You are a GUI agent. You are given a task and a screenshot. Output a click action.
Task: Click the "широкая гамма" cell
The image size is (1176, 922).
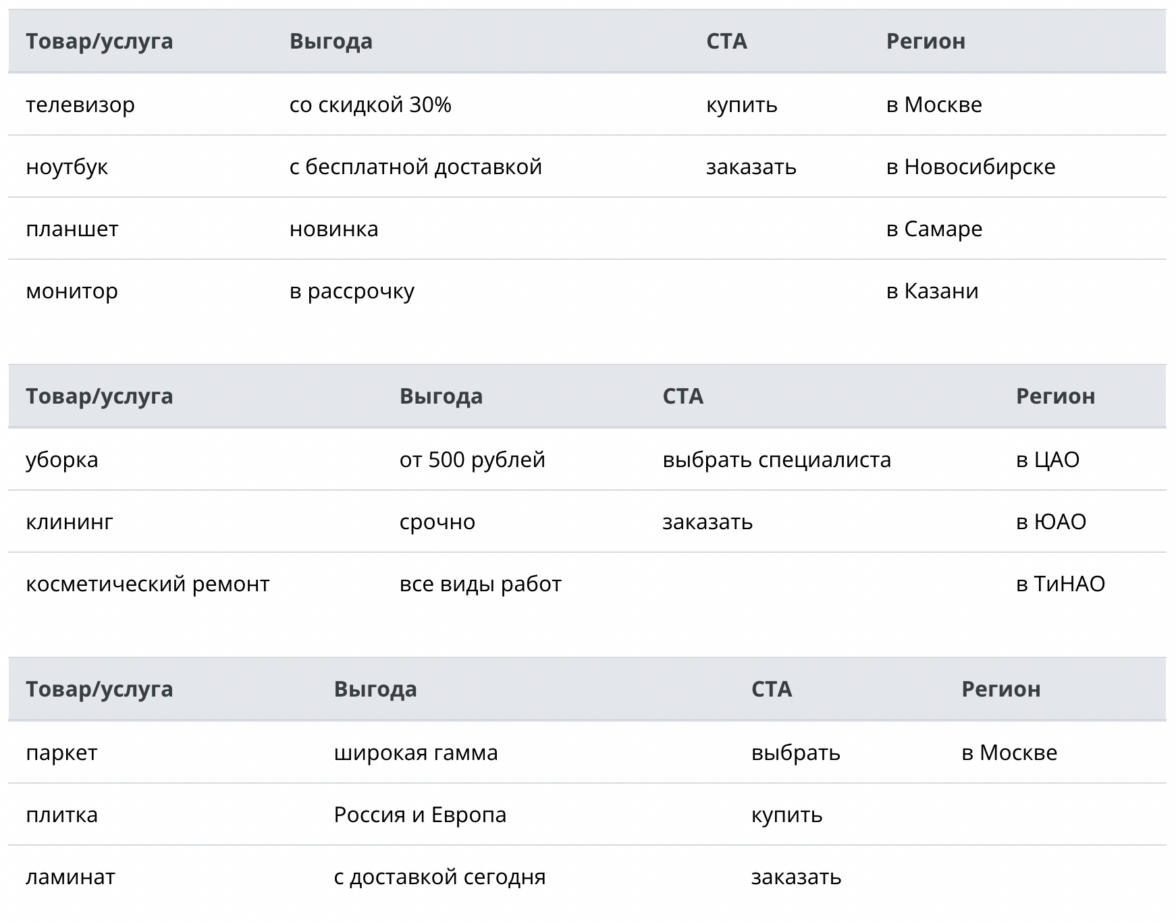[x=416, y=753]
